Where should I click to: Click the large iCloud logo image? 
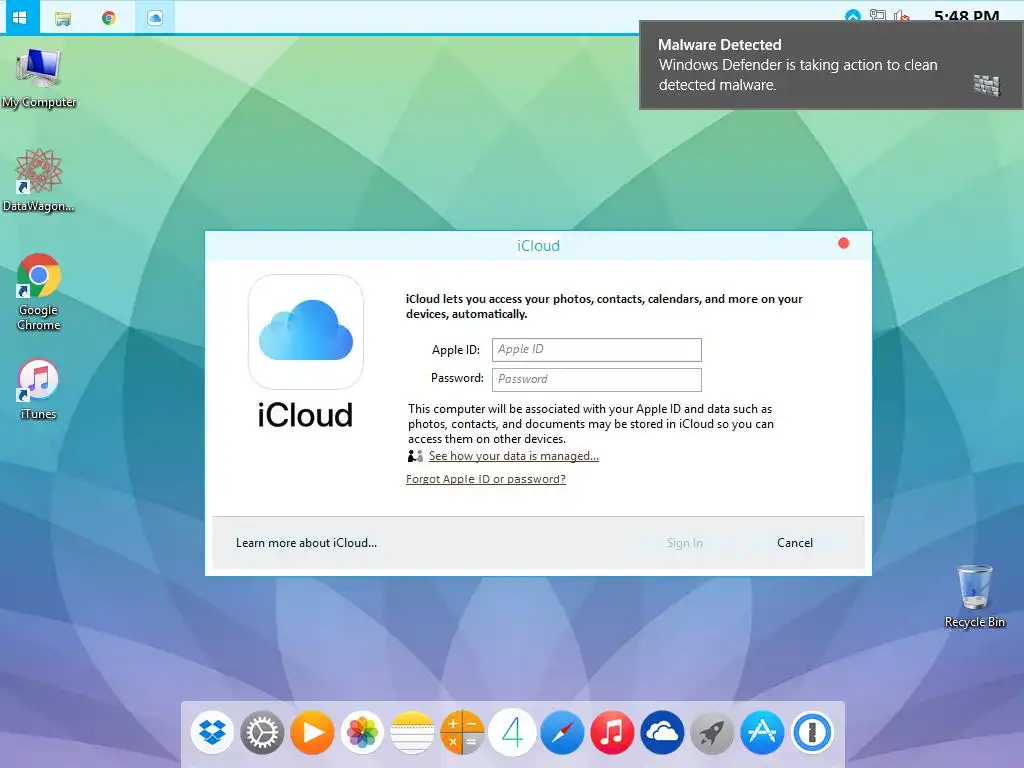click(306, 332)
